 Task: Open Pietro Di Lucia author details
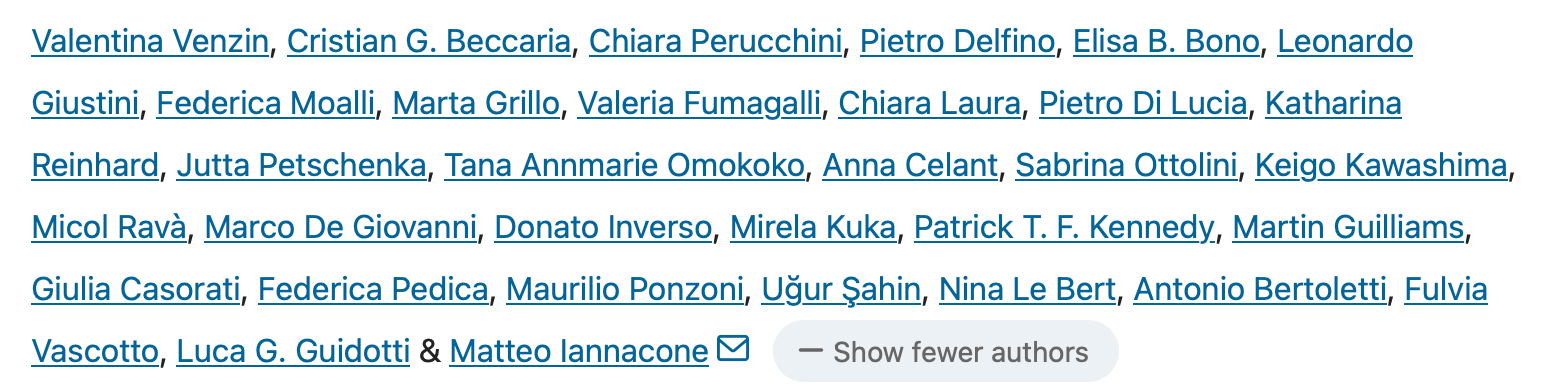click(1143, 104)
